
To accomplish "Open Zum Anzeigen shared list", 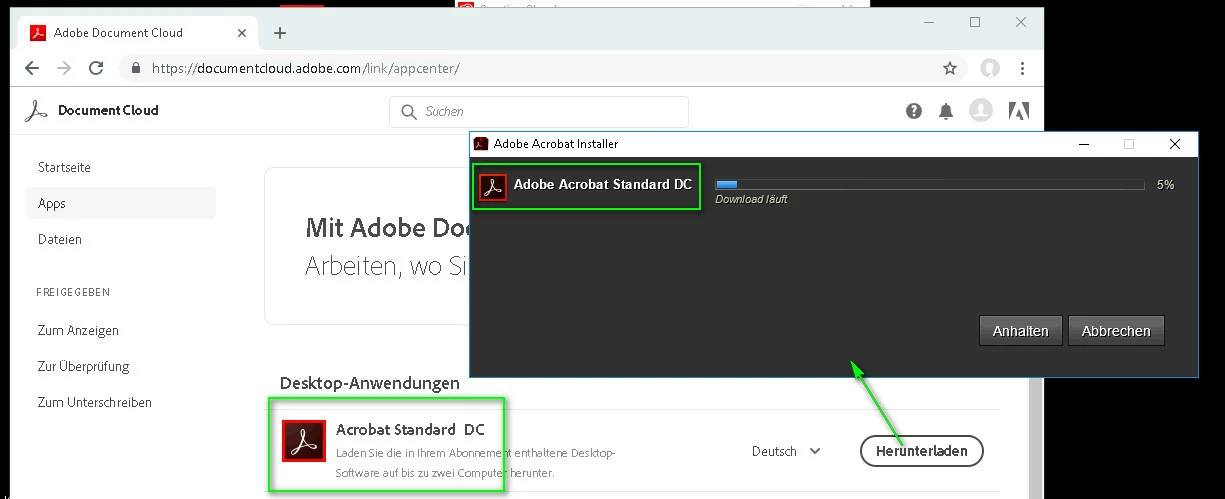I will (x=78, y=330).
